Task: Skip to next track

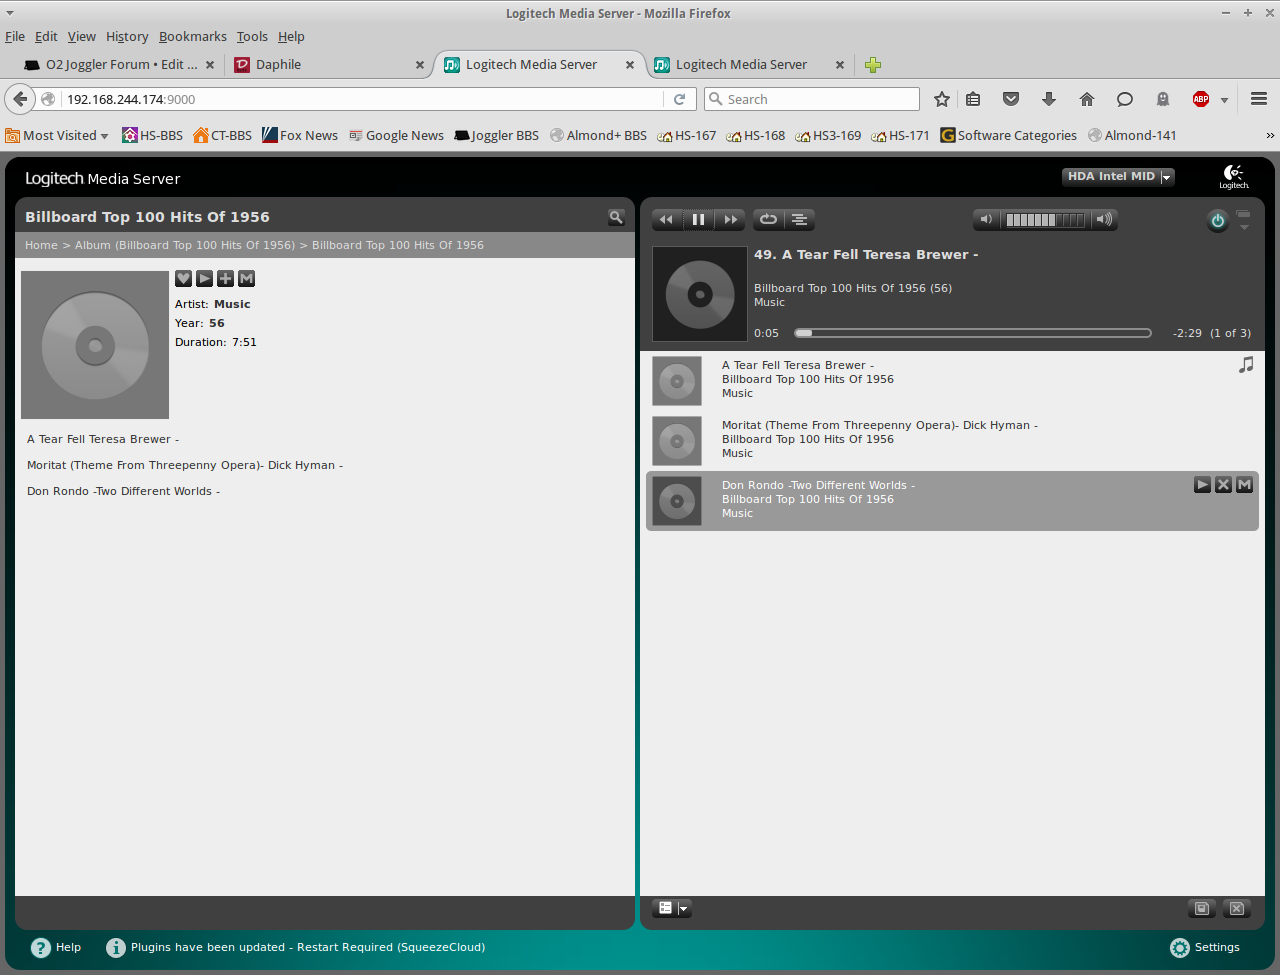Action: point(730,220)
